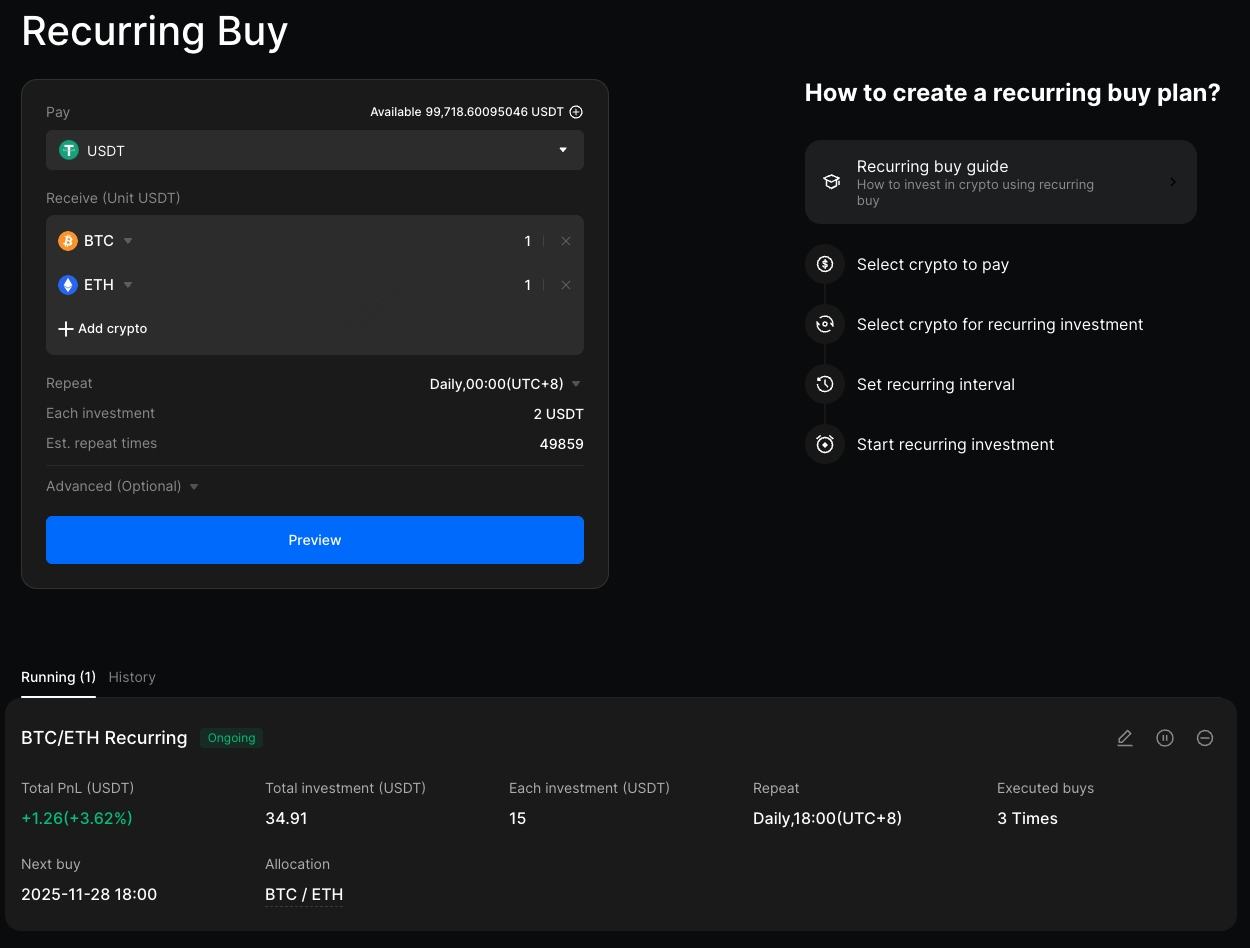Click the add funds plus icon

[x=576, y=112]
